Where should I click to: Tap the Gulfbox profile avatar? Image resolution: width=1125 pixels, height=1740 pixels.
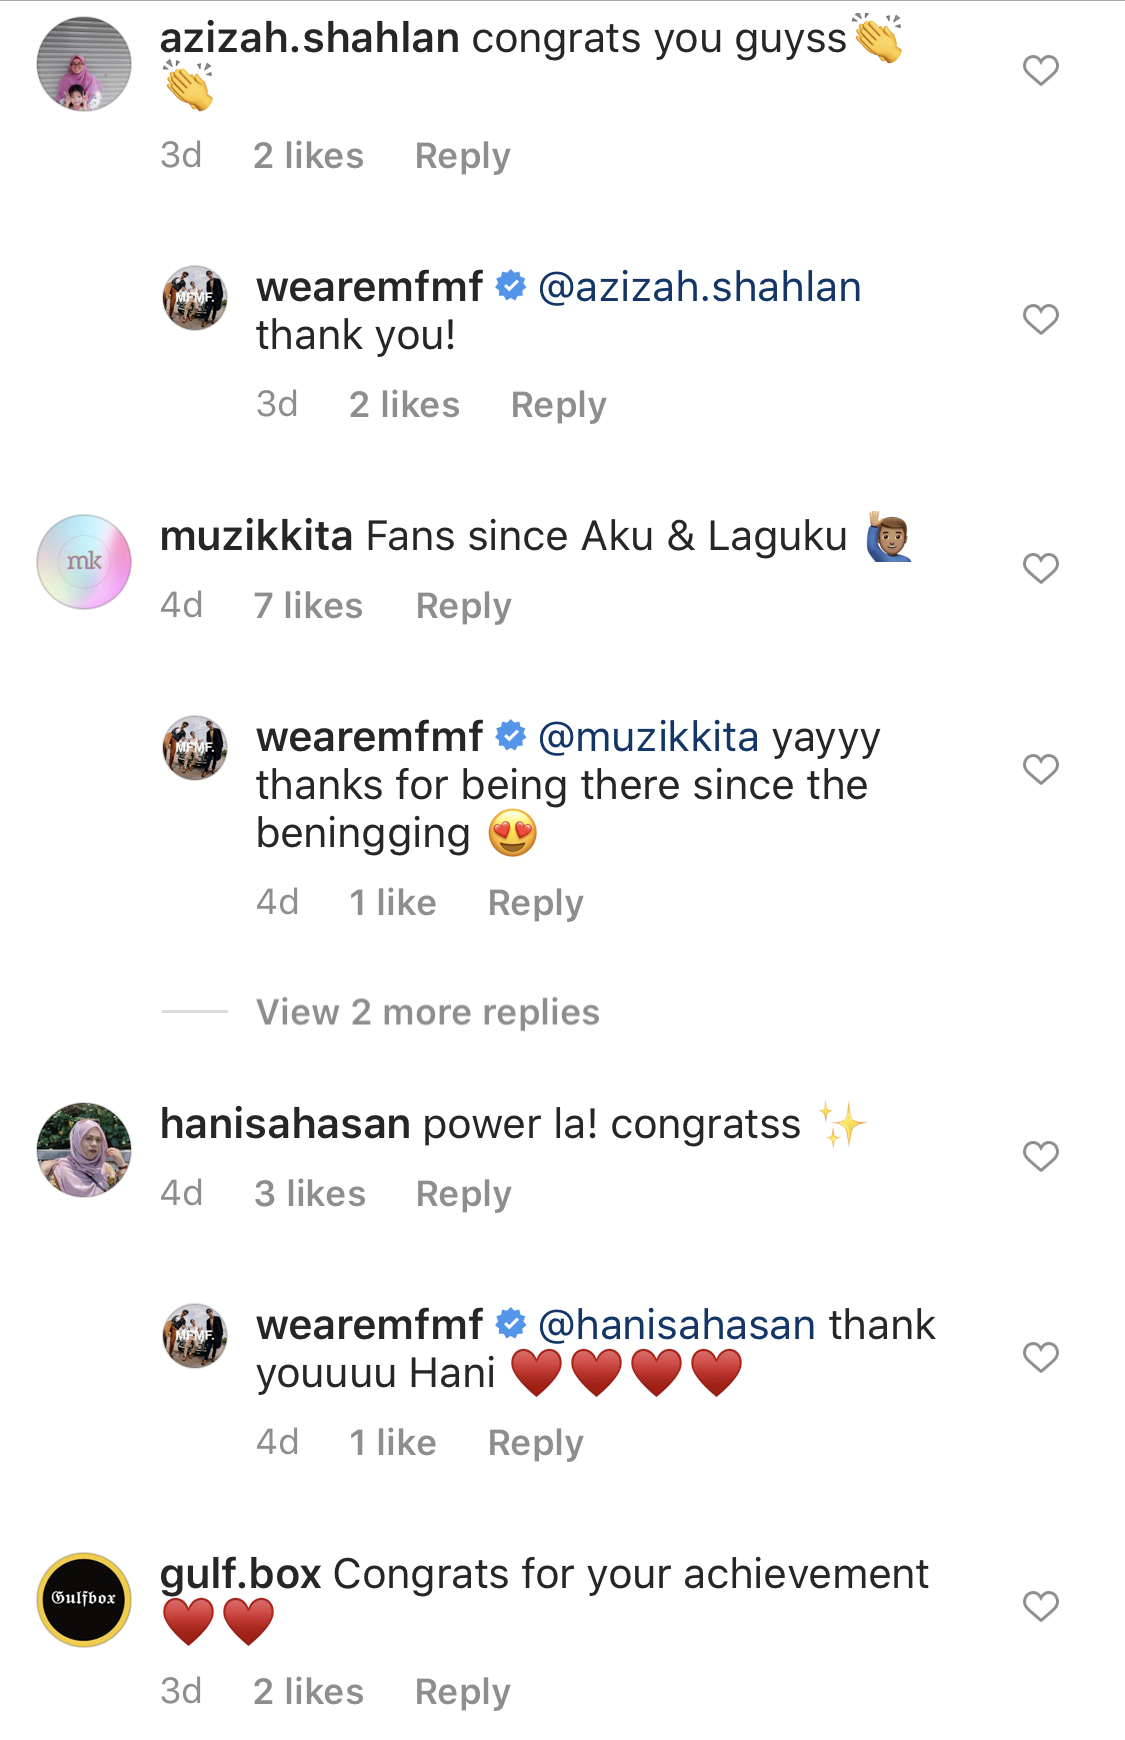[84, 1599]
